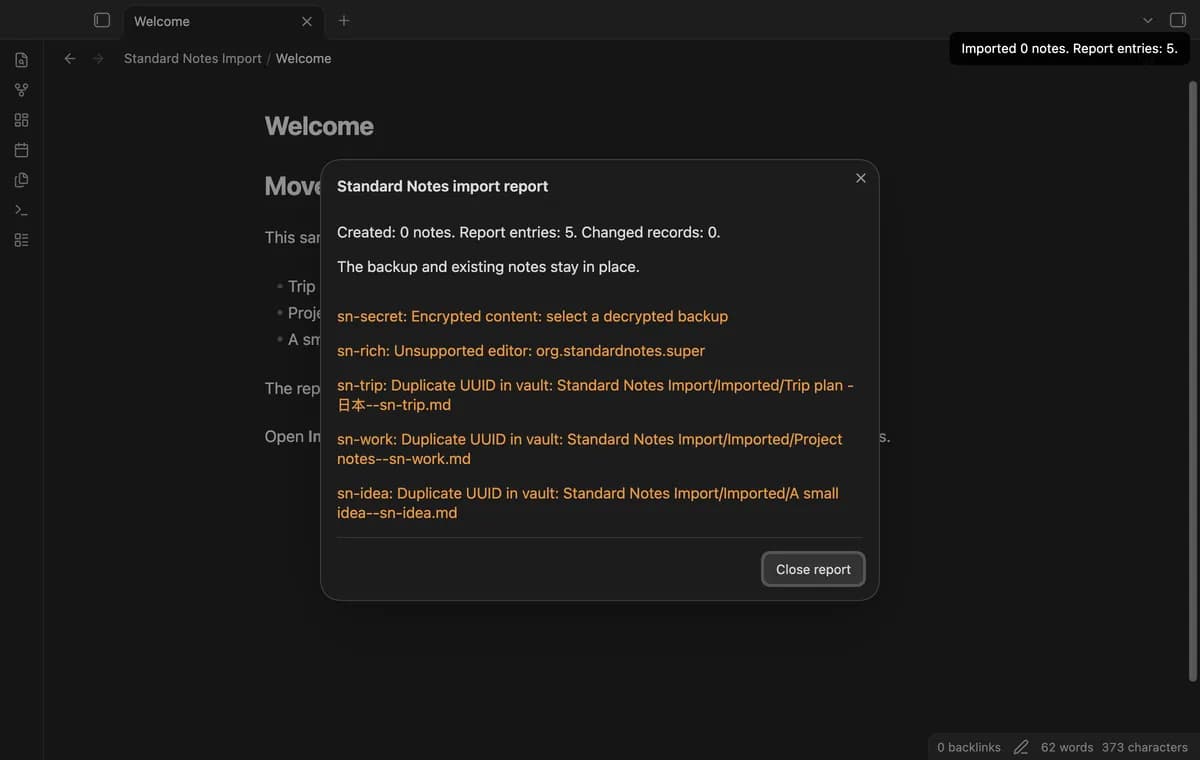This screenshot has width=1200, height=760.
Task: Dismiss import report with X icon
Action: 861,178
